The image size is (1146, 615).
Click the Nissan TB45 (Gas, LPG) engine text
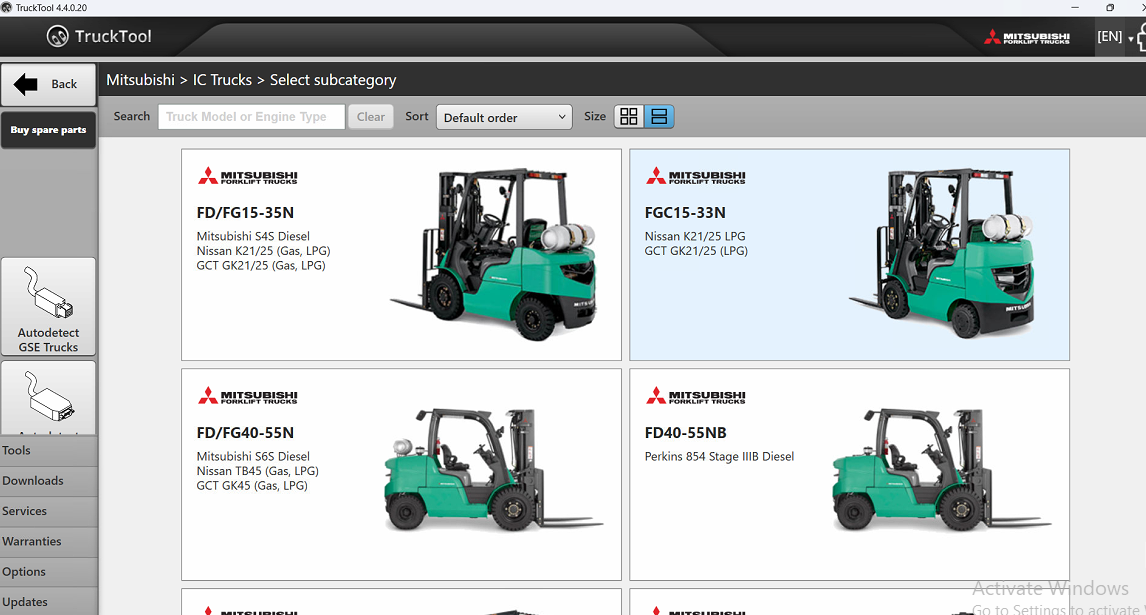[x=257, y=471]
